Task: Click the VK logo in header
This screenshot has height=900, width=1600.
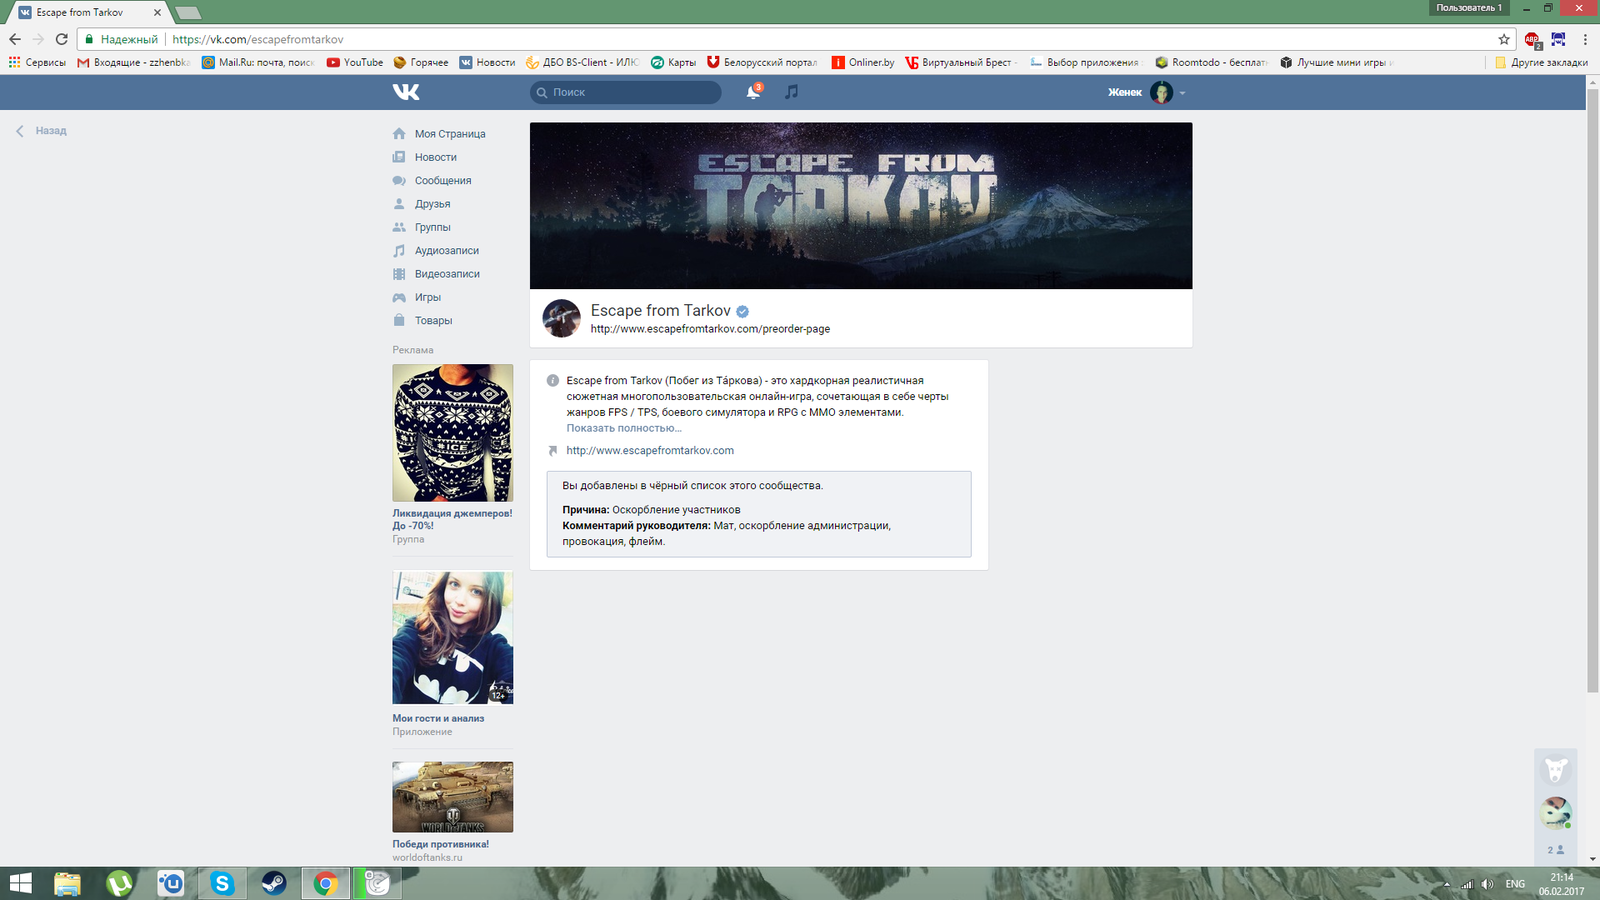Action: click(406, 92)
